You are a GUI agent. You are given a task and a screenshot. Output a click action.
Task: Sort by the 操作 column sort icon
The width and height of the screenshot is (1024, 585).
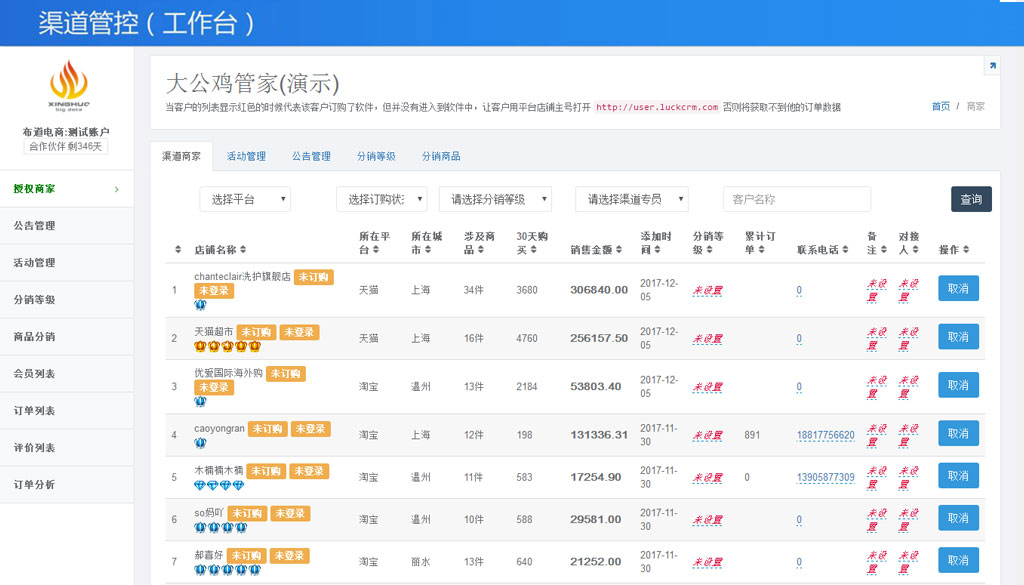pos(966,249)
